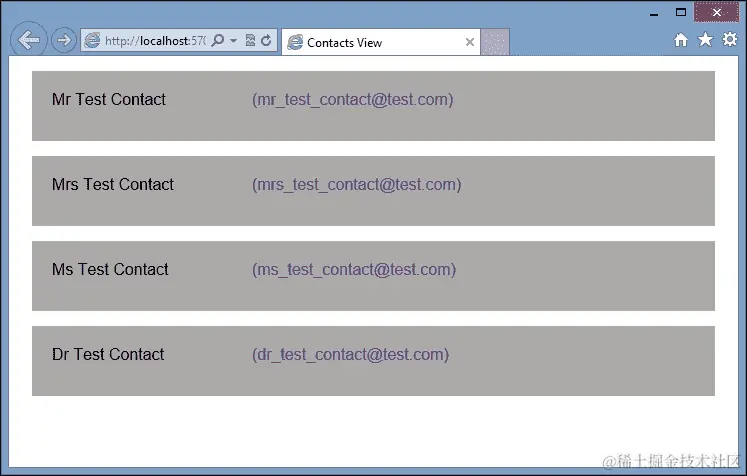Minimize the browser window
The height and width of the screenshot is (476, 747).
pyautogui.click(x=654, y=13)
